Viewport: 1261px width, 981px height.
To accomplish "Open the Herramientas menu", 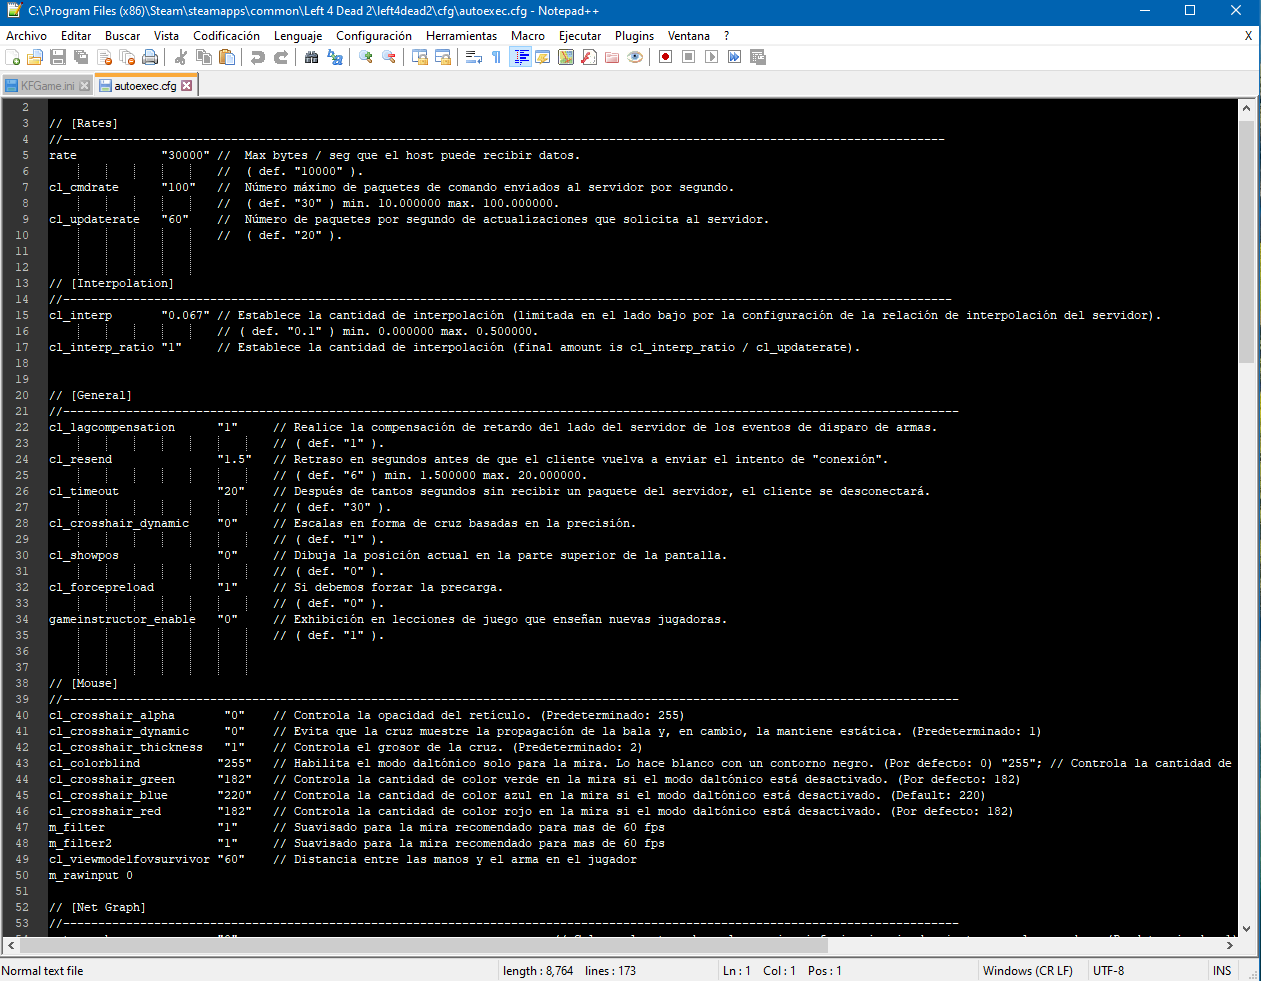I will [x=461, y=35].
